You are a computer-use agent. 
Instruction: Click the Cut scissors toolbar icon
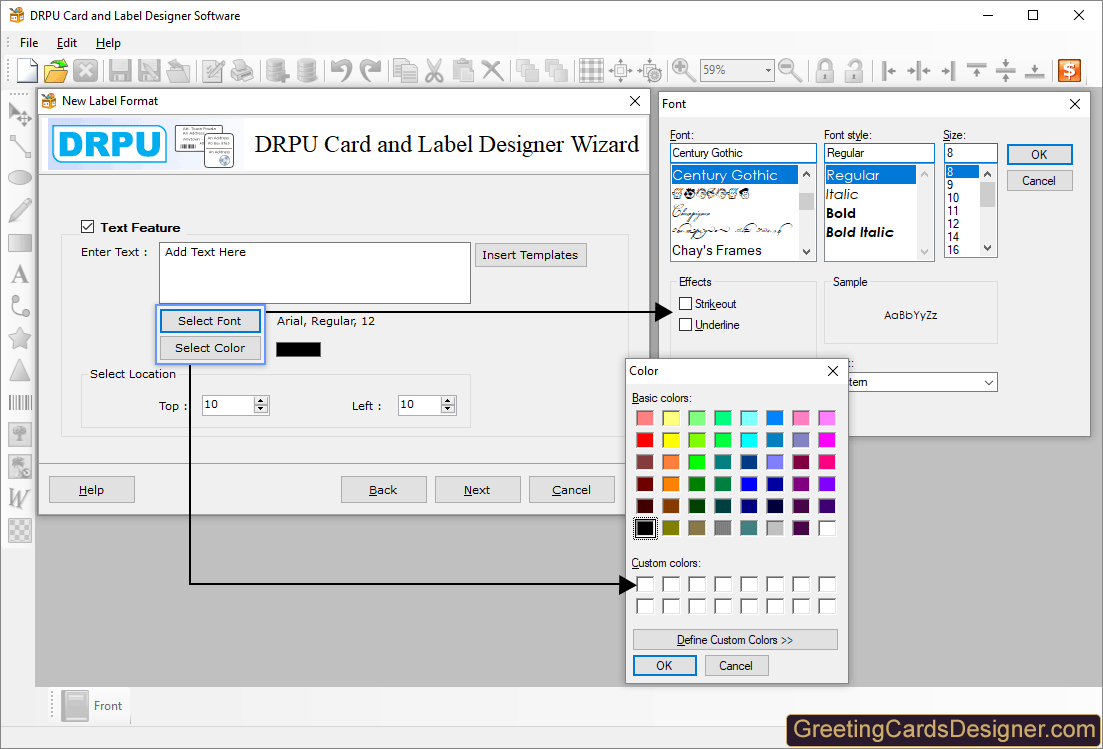434,70
